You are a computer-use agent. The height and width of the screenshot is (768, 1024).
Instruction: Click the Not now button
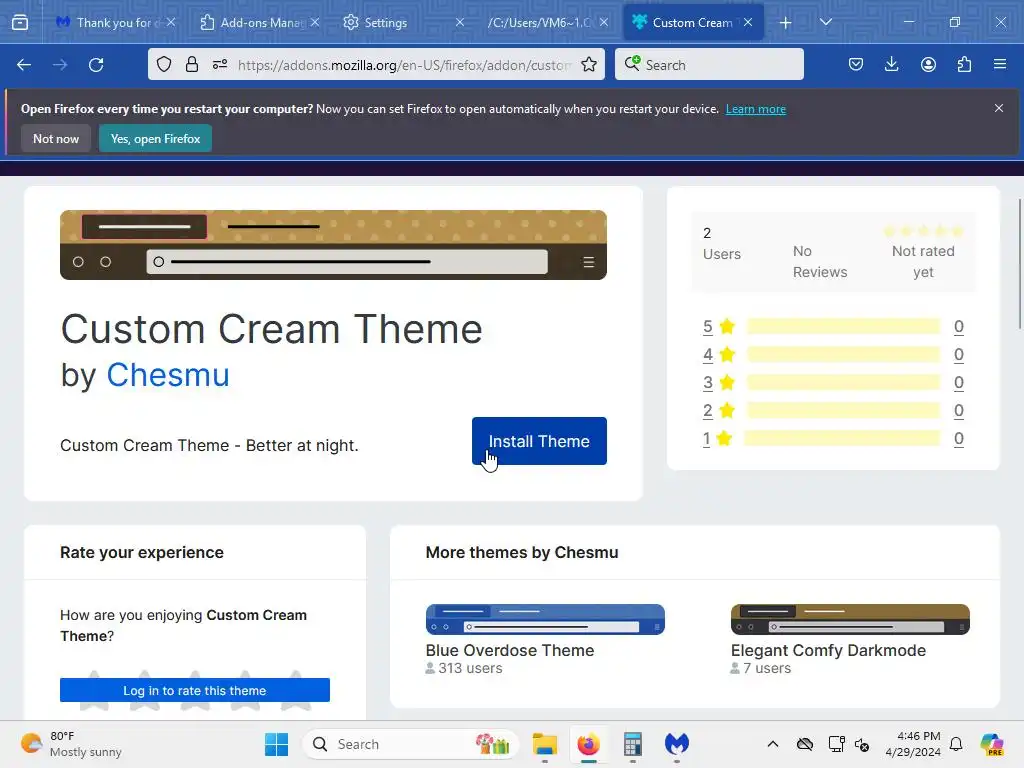56,138
